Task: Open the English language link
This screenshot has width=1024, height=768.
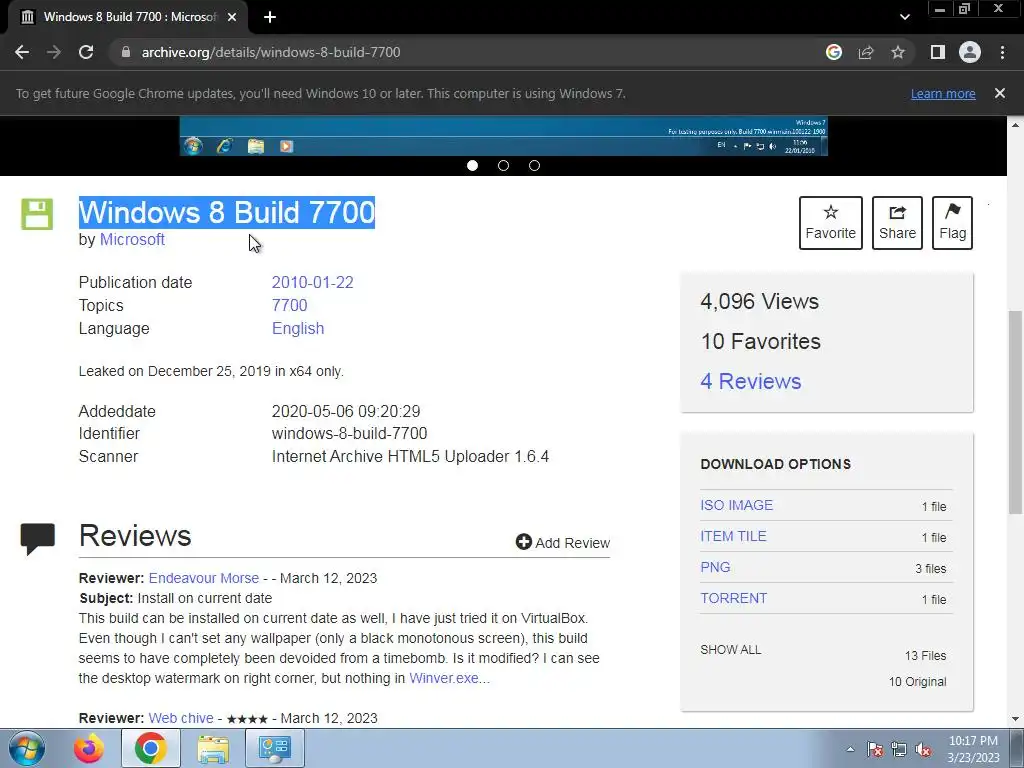Action: pyautogui.click(x=298, y=328)
